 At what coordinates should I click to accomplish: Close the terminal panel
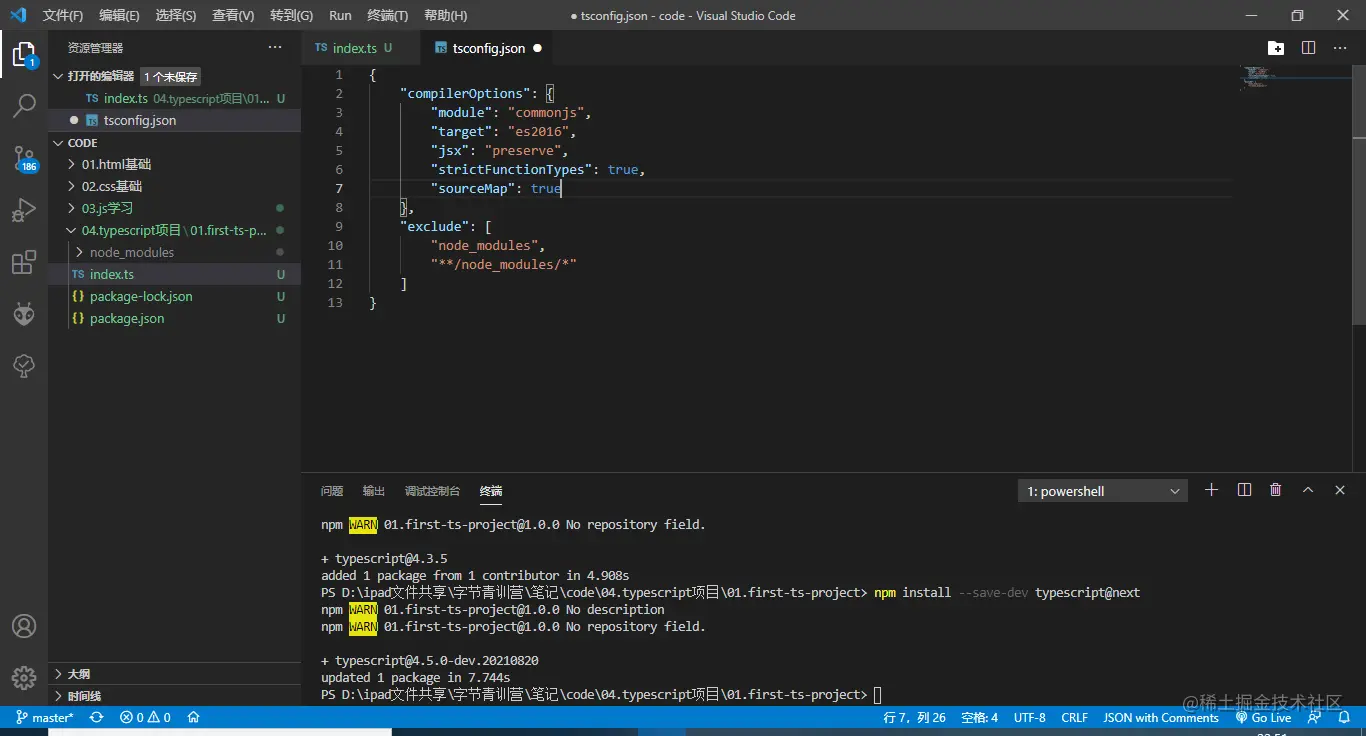tap(1340, 490)
